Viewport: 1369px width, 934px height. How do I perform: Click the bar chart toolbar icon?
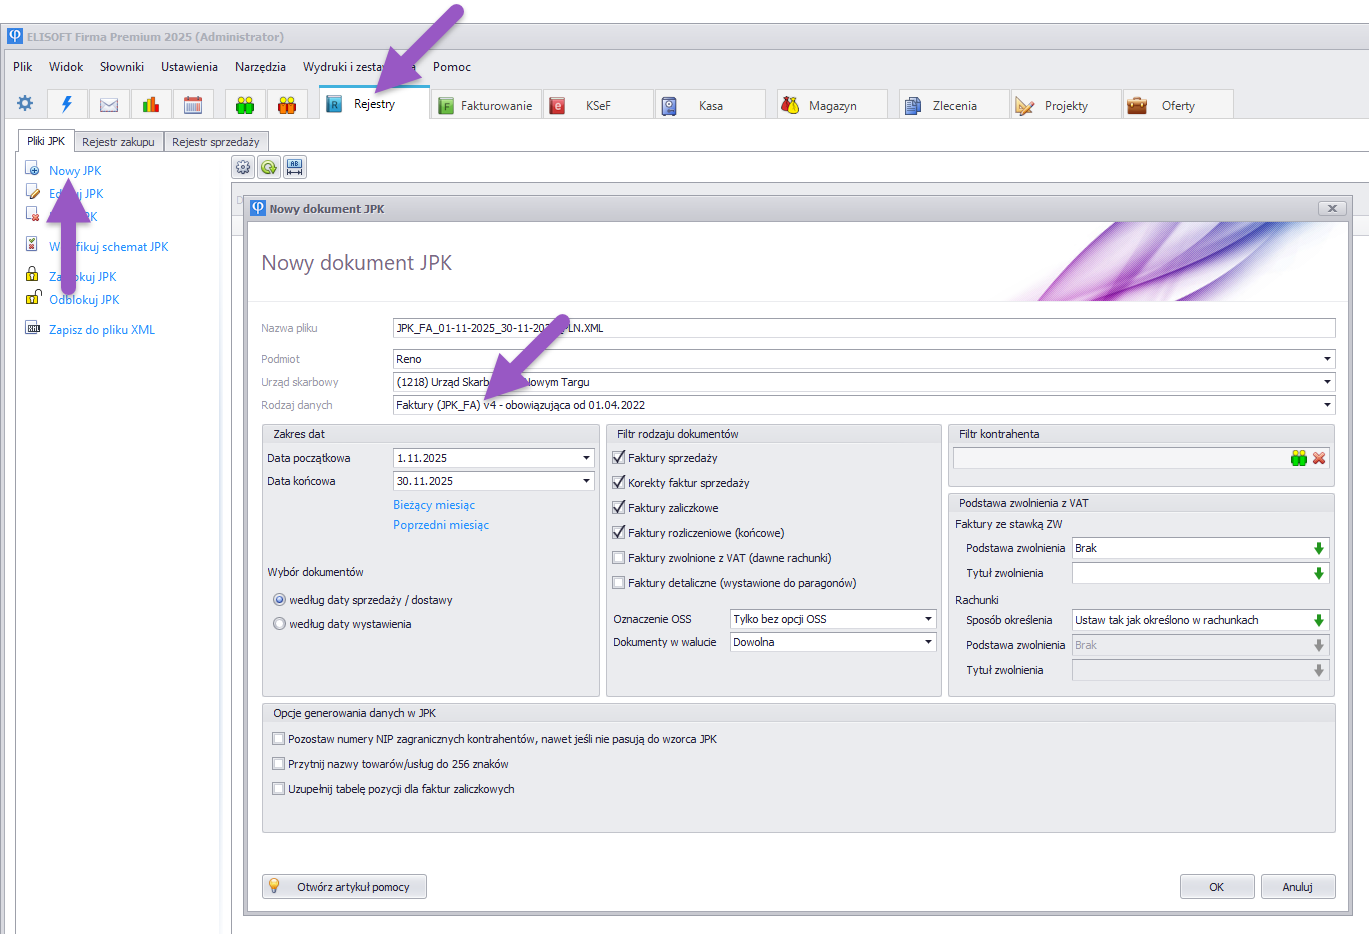pos(151,105)
